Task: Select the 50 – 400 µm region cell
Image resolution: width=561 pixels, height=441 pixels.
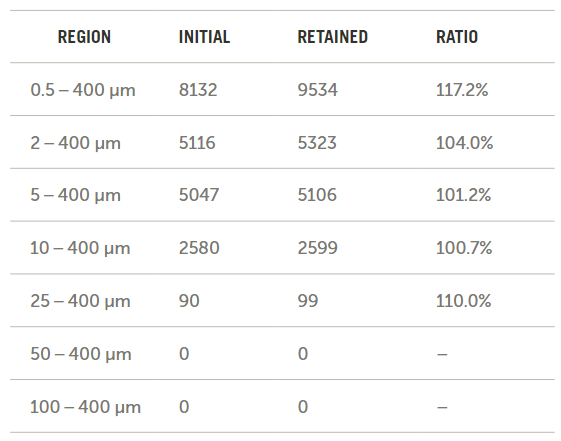Action: (81, 354)
